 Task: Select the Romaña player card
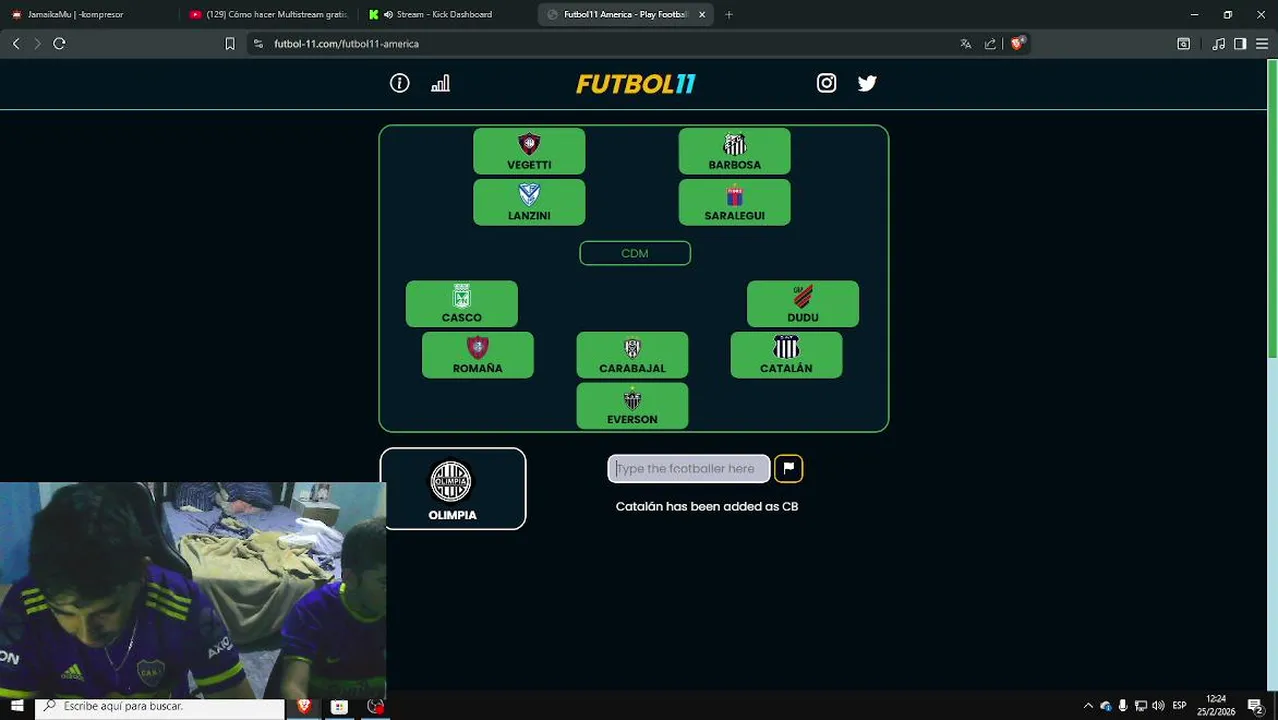pos(478,355)
